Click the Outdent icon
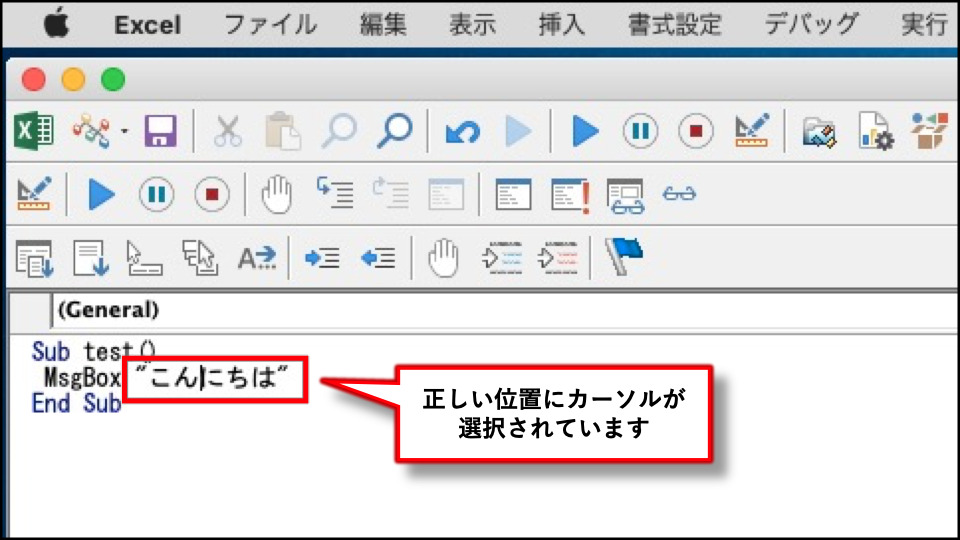 [x=378, y=258]
